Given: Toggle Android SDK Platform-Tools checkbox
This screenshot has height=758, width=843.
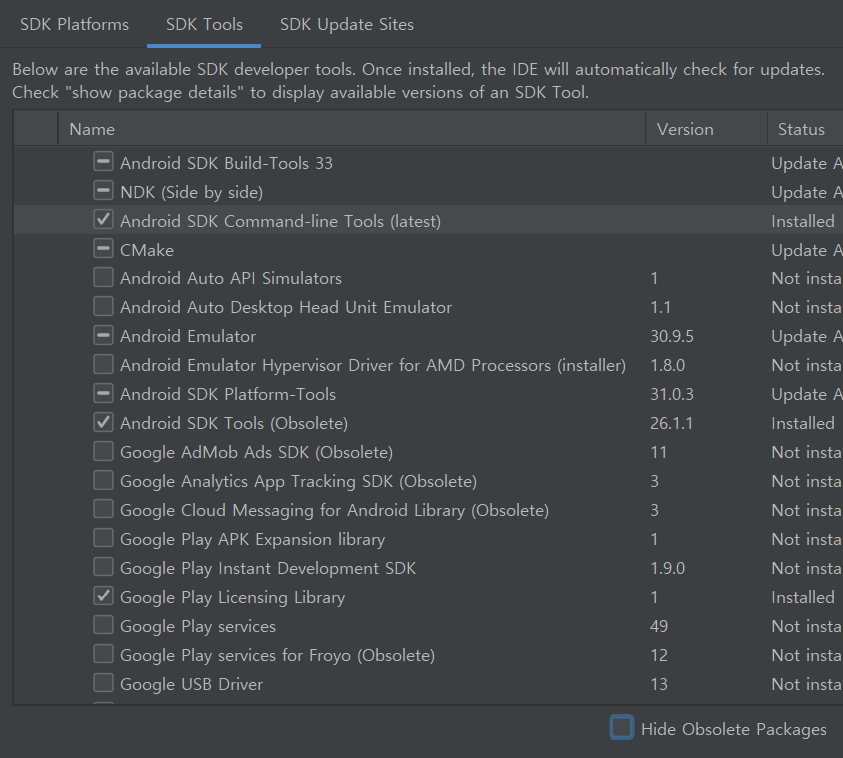Looking at the screenshot, I should (x=103, y=394).
